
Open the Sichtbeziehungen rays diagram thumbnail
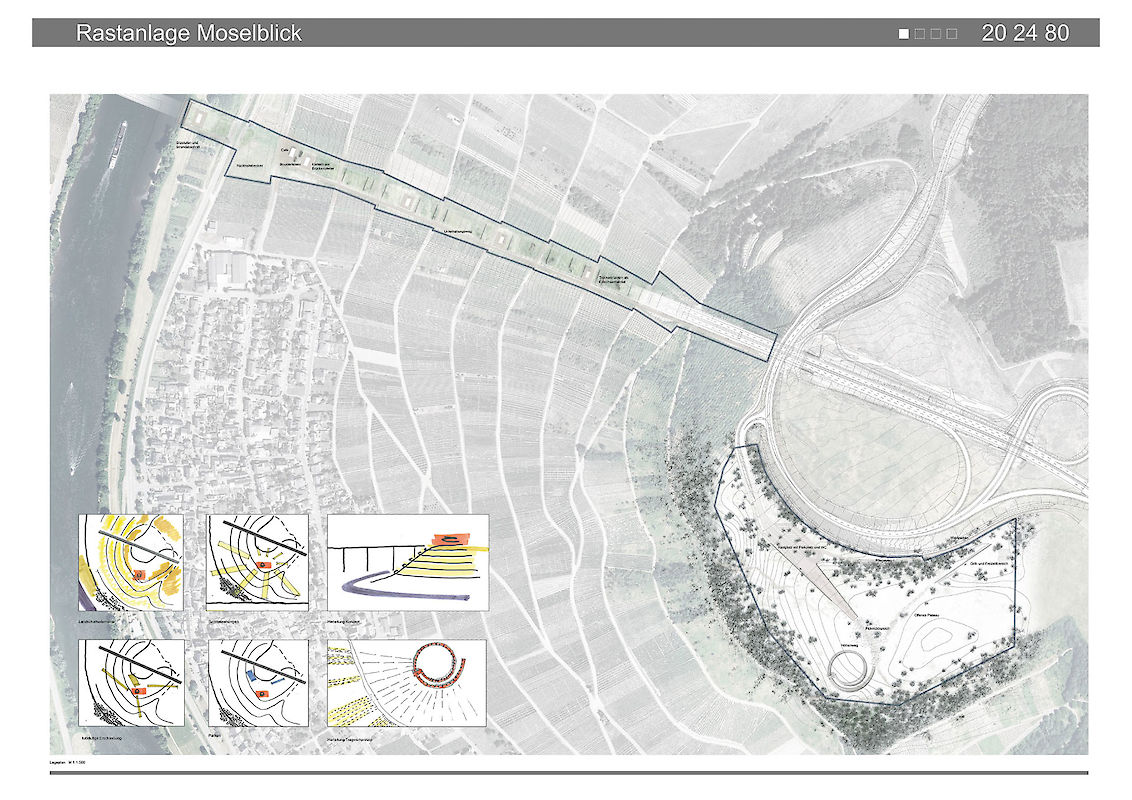[259, 562]
